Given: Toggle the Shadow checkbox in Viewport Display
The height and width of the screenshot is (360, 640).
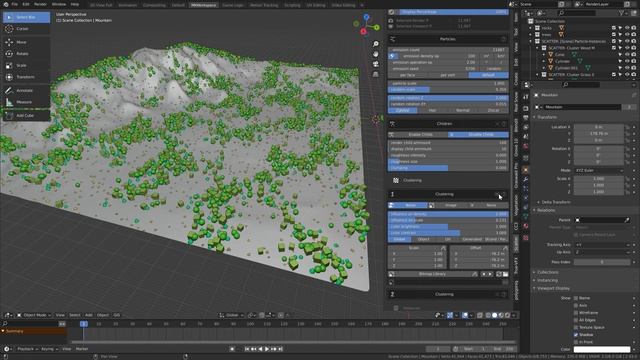Looking at the screenshot, I should (576, 335).
